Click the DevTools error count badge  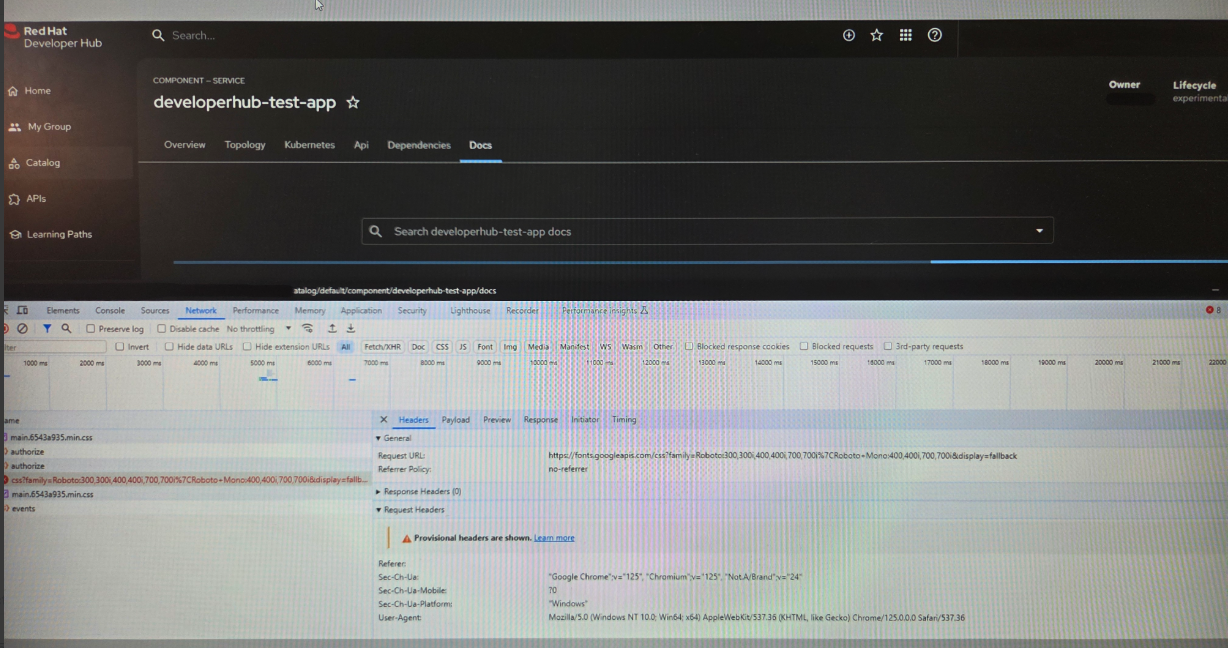click(1214, 311)
